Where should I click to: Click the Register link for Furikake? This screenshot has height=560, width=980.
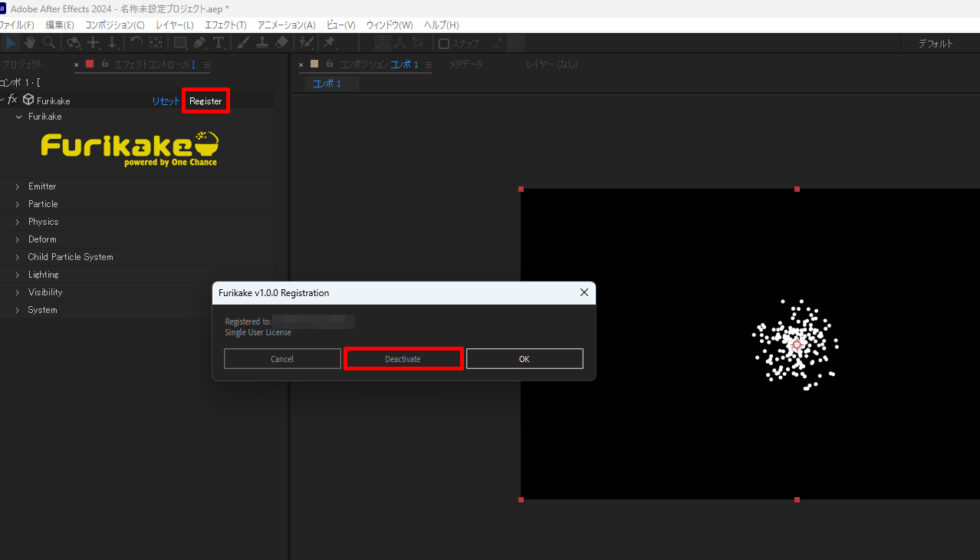[x=206, y=101]
